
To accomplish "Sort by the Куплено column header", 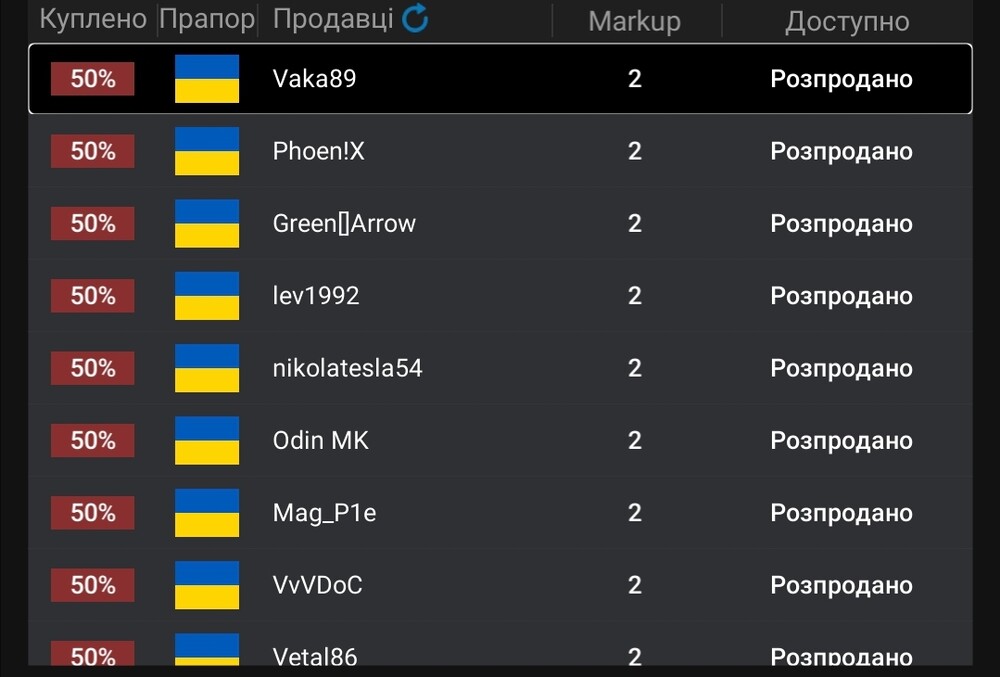I will (x=93, y=18).
